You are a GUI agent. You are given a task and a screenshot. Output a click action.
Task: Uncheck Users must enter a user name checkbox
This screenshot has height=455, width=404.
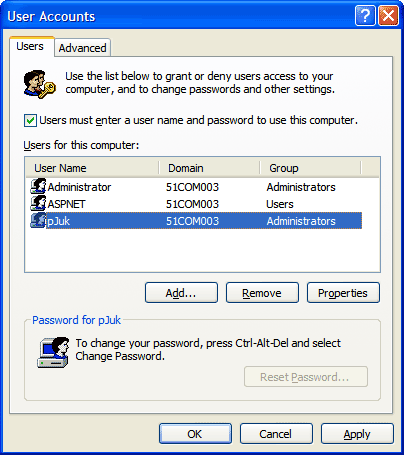tap(30, 120)
